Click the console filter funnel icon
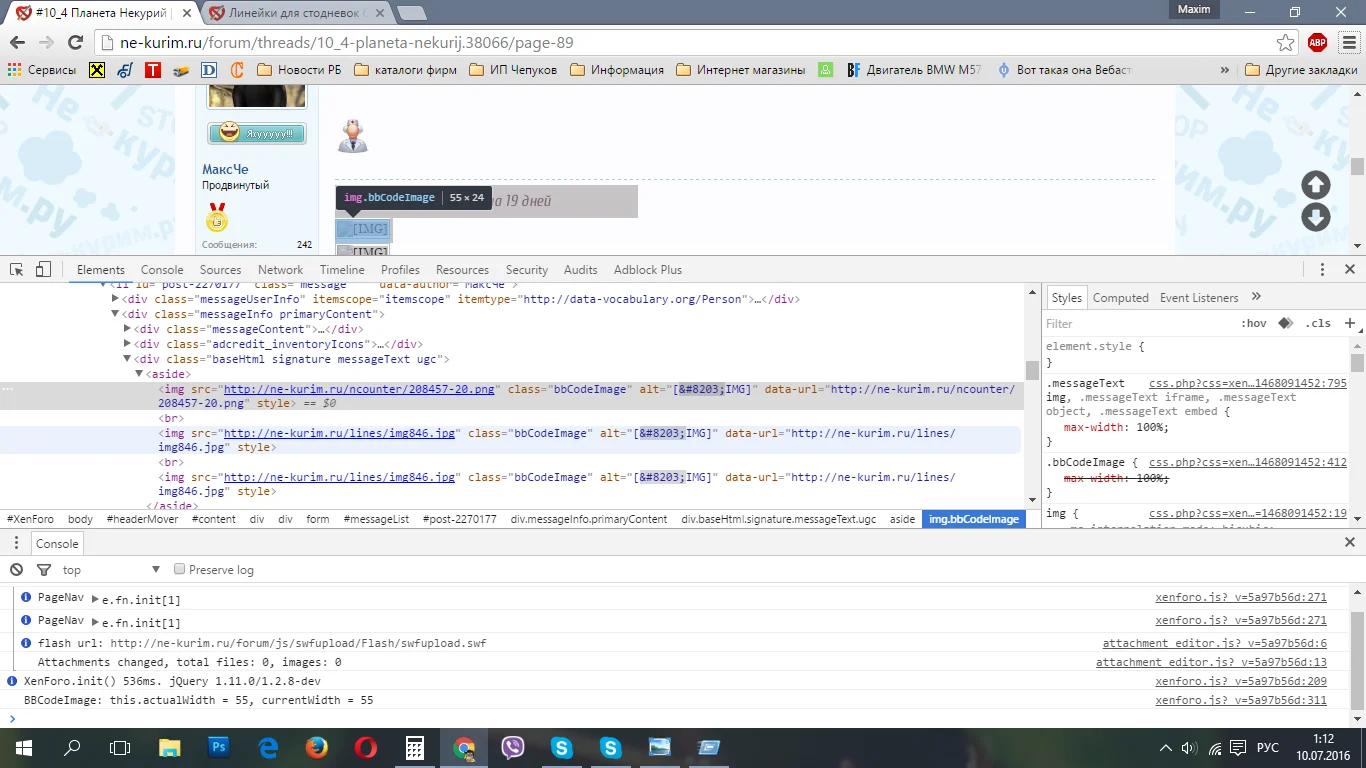Image resolution: width=1366 pixels, height=768 pixels. [43, 570]
